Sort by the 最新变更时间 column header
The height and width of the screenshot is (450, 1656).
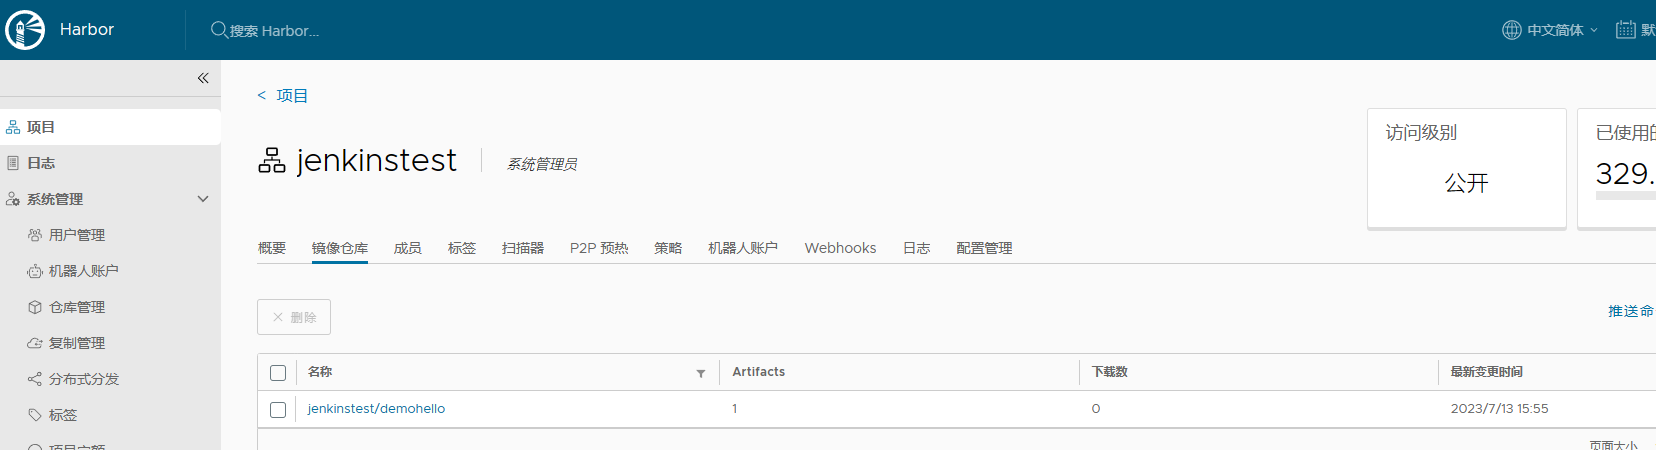click(x=1487, y=372)
